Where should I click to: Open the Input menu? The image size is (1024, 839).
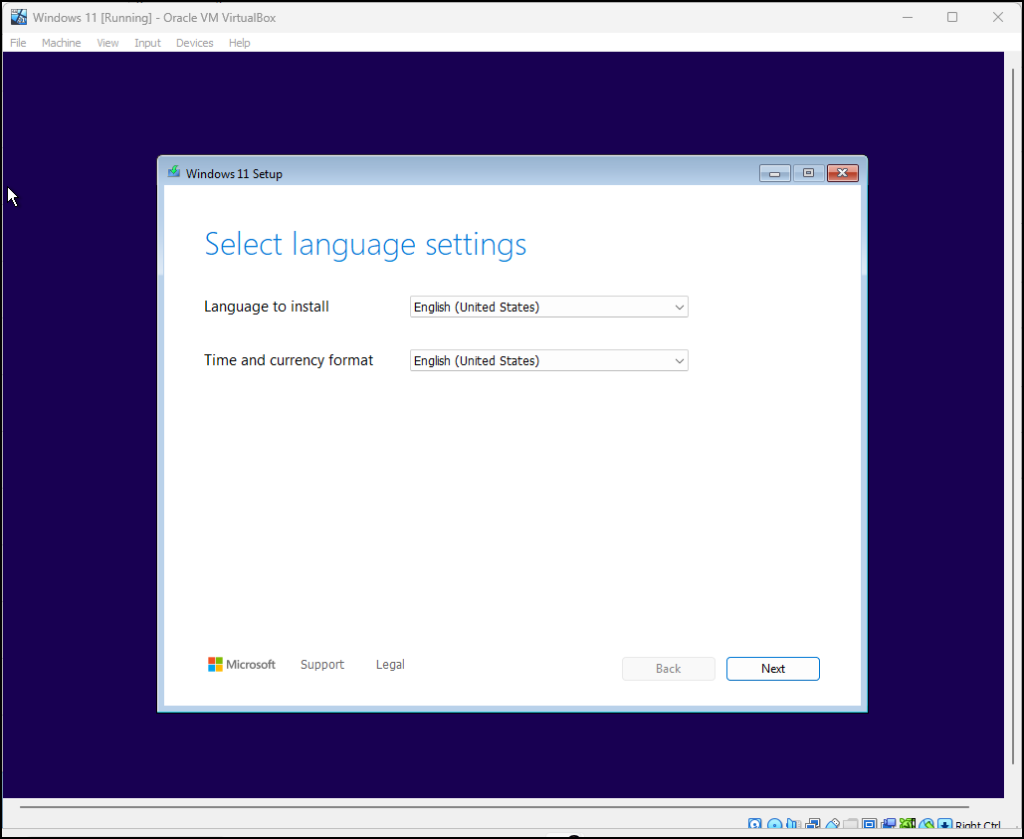coord(148,42)
